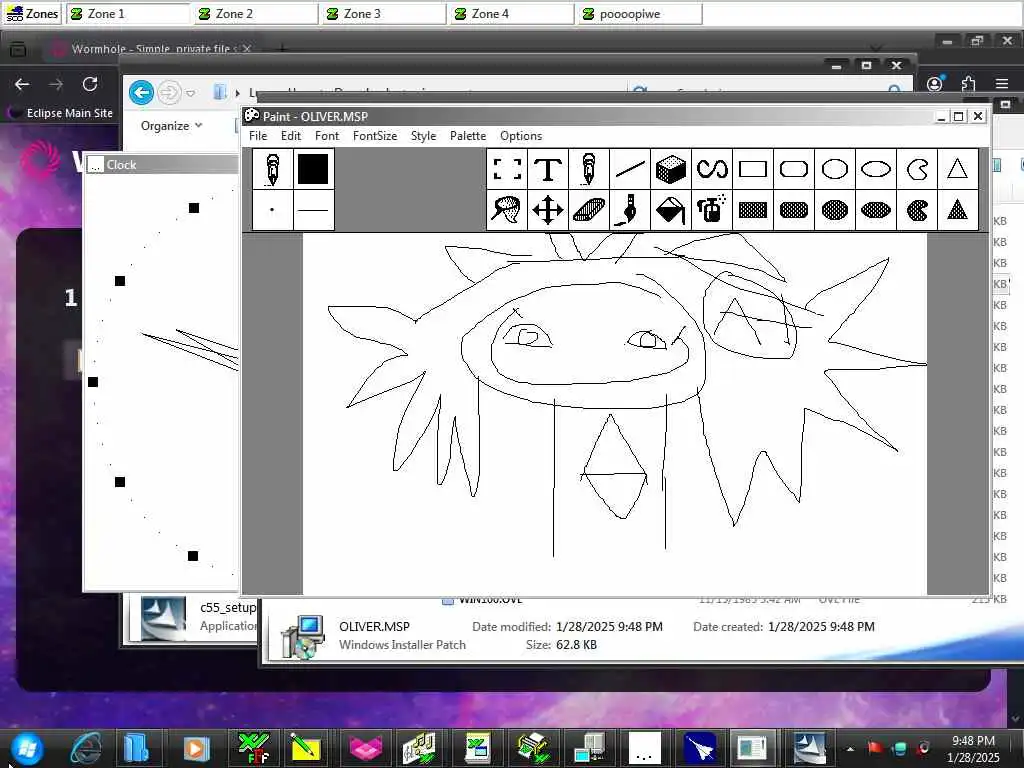The height and width of the screenshot is (768, 1024).
Task: Open the File menu in Paint
Action: [258, 136]
